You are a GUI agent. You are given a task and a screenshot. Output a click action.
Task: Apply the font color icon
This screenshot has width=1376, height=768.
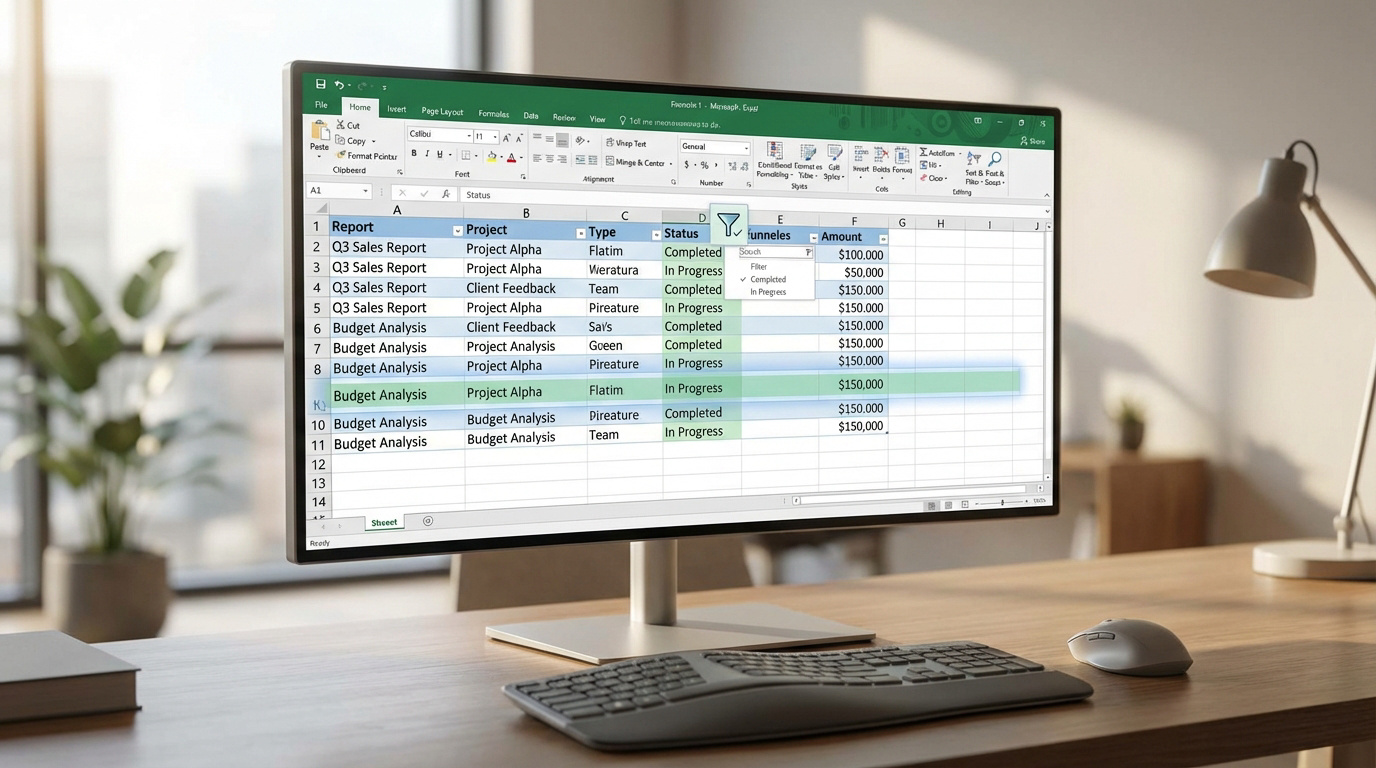(x=512, y=156)
